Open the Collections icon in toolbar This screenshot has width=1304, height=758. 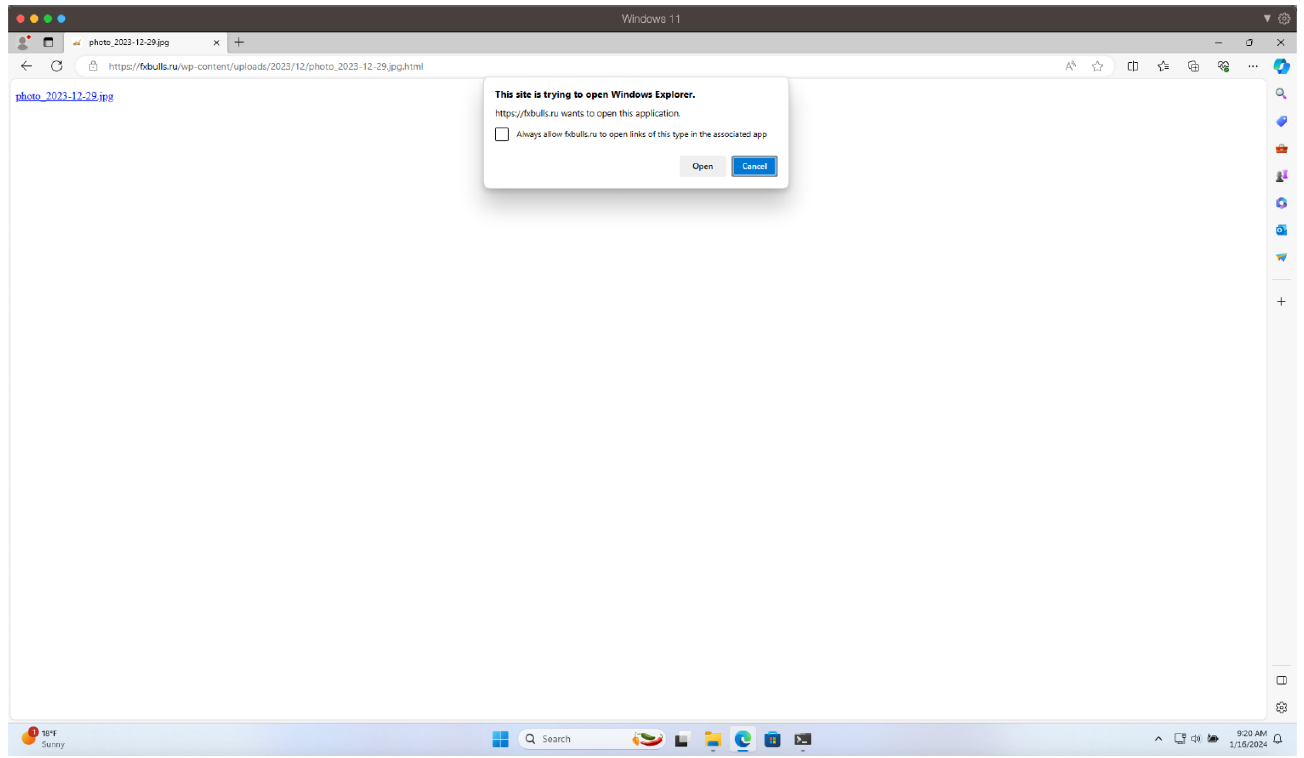tap(1193, 66)
